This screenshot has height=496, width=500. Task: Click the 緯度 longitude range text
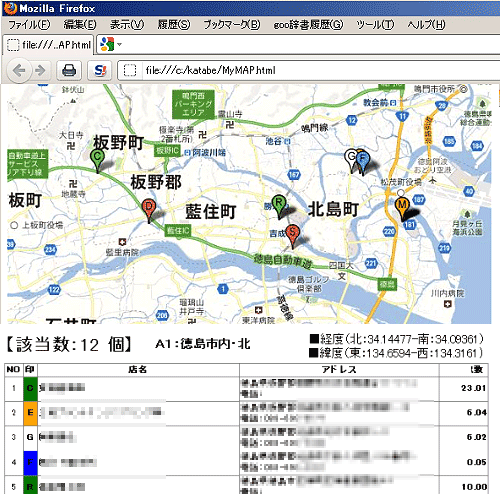396,353
